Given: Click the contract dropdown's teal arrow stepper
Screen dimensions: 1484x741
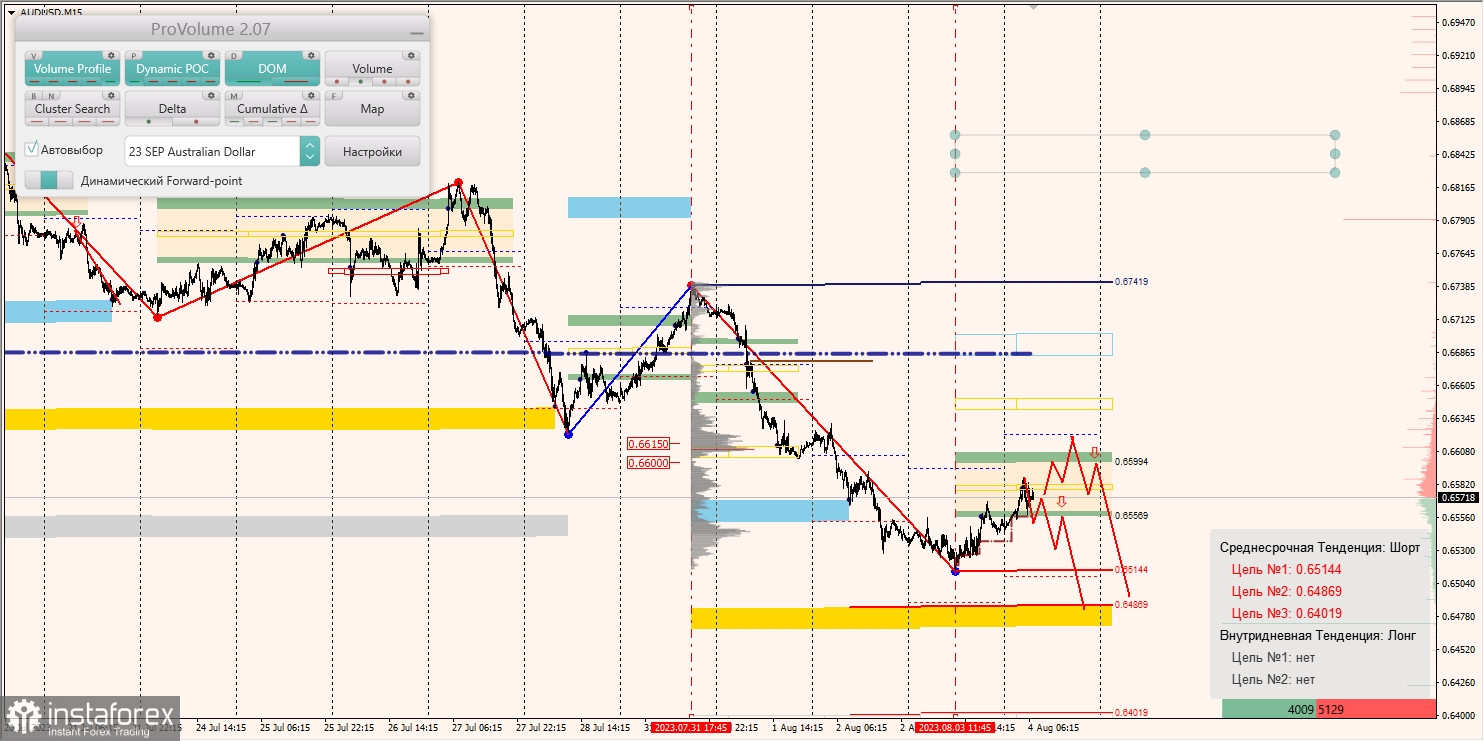Looking at the screenshot, I should click(310, 151).
